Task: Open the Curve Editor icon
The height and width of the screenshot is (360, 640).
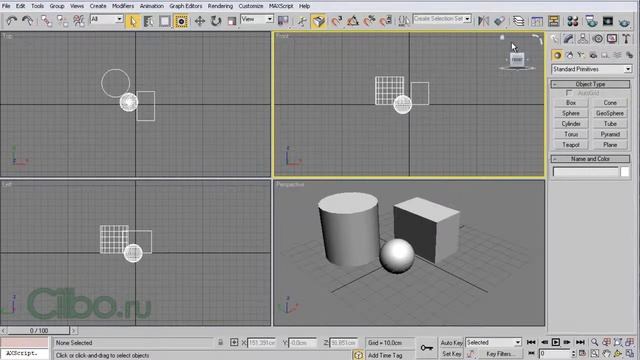Action: point(537,21)
